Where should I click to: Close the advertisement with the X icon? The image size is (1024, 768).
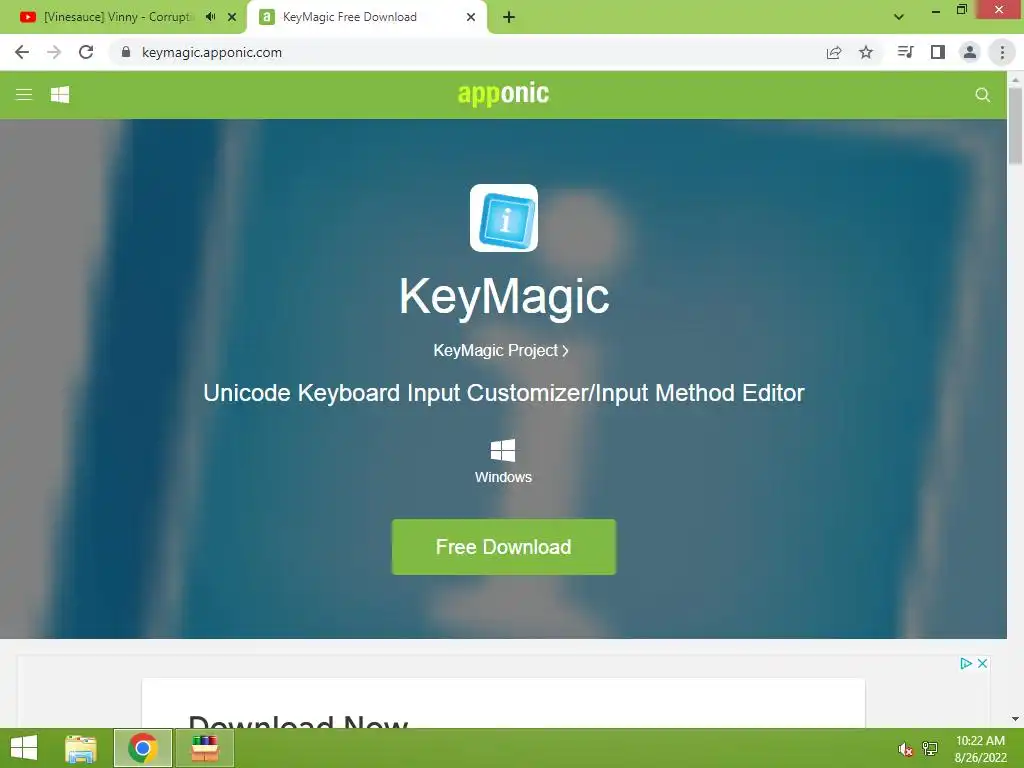(x=982, y=664)
